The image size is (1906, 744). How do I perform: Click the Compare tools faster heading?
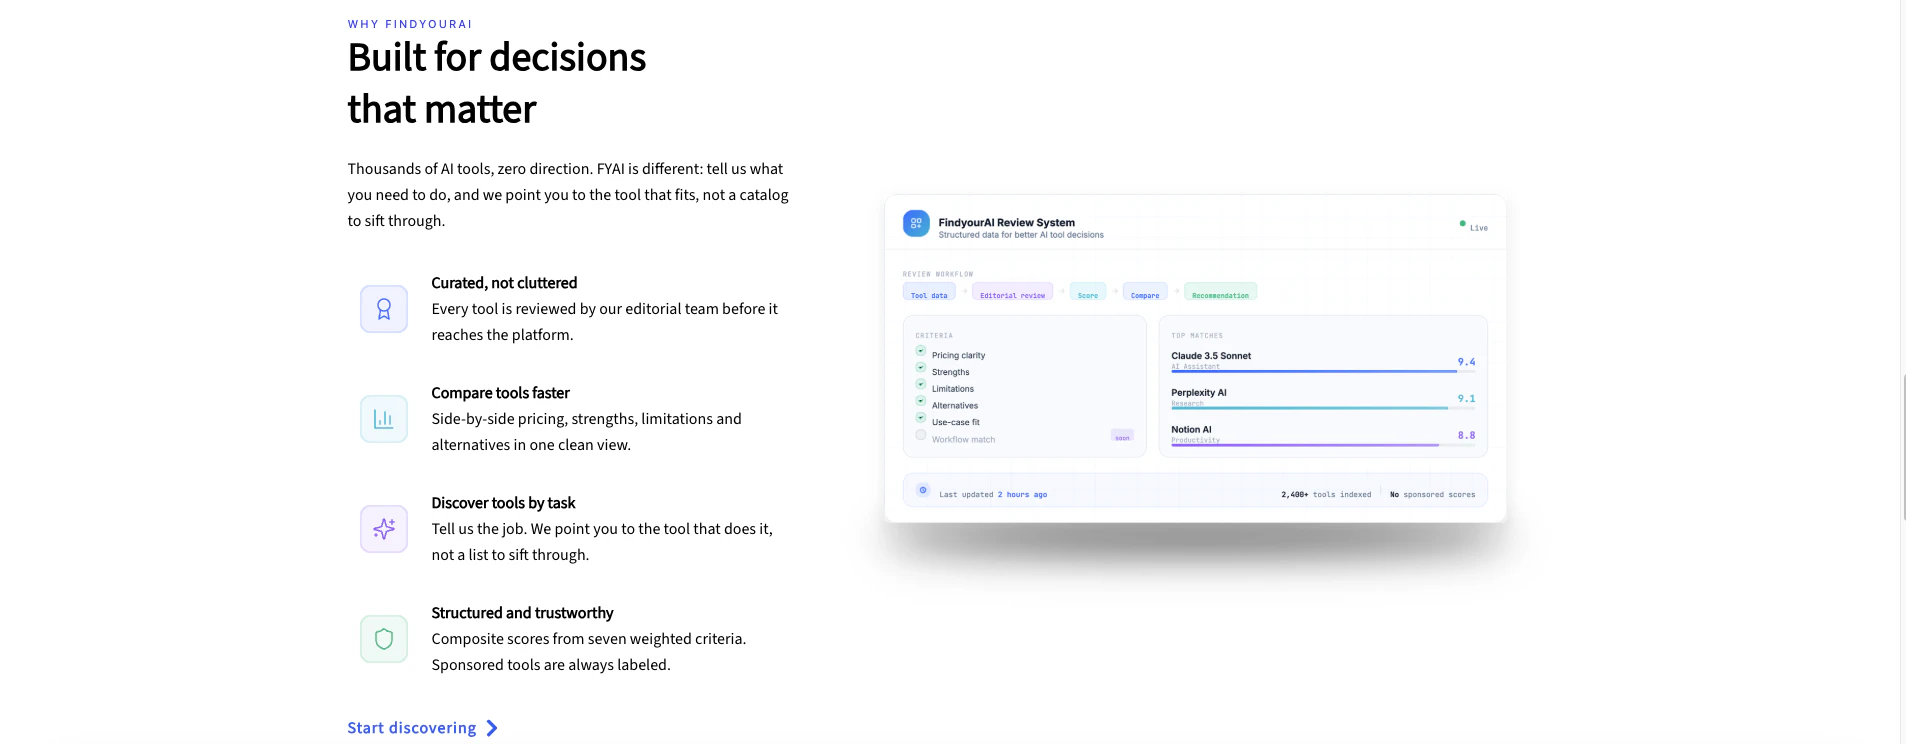click(x=500, y=393)
